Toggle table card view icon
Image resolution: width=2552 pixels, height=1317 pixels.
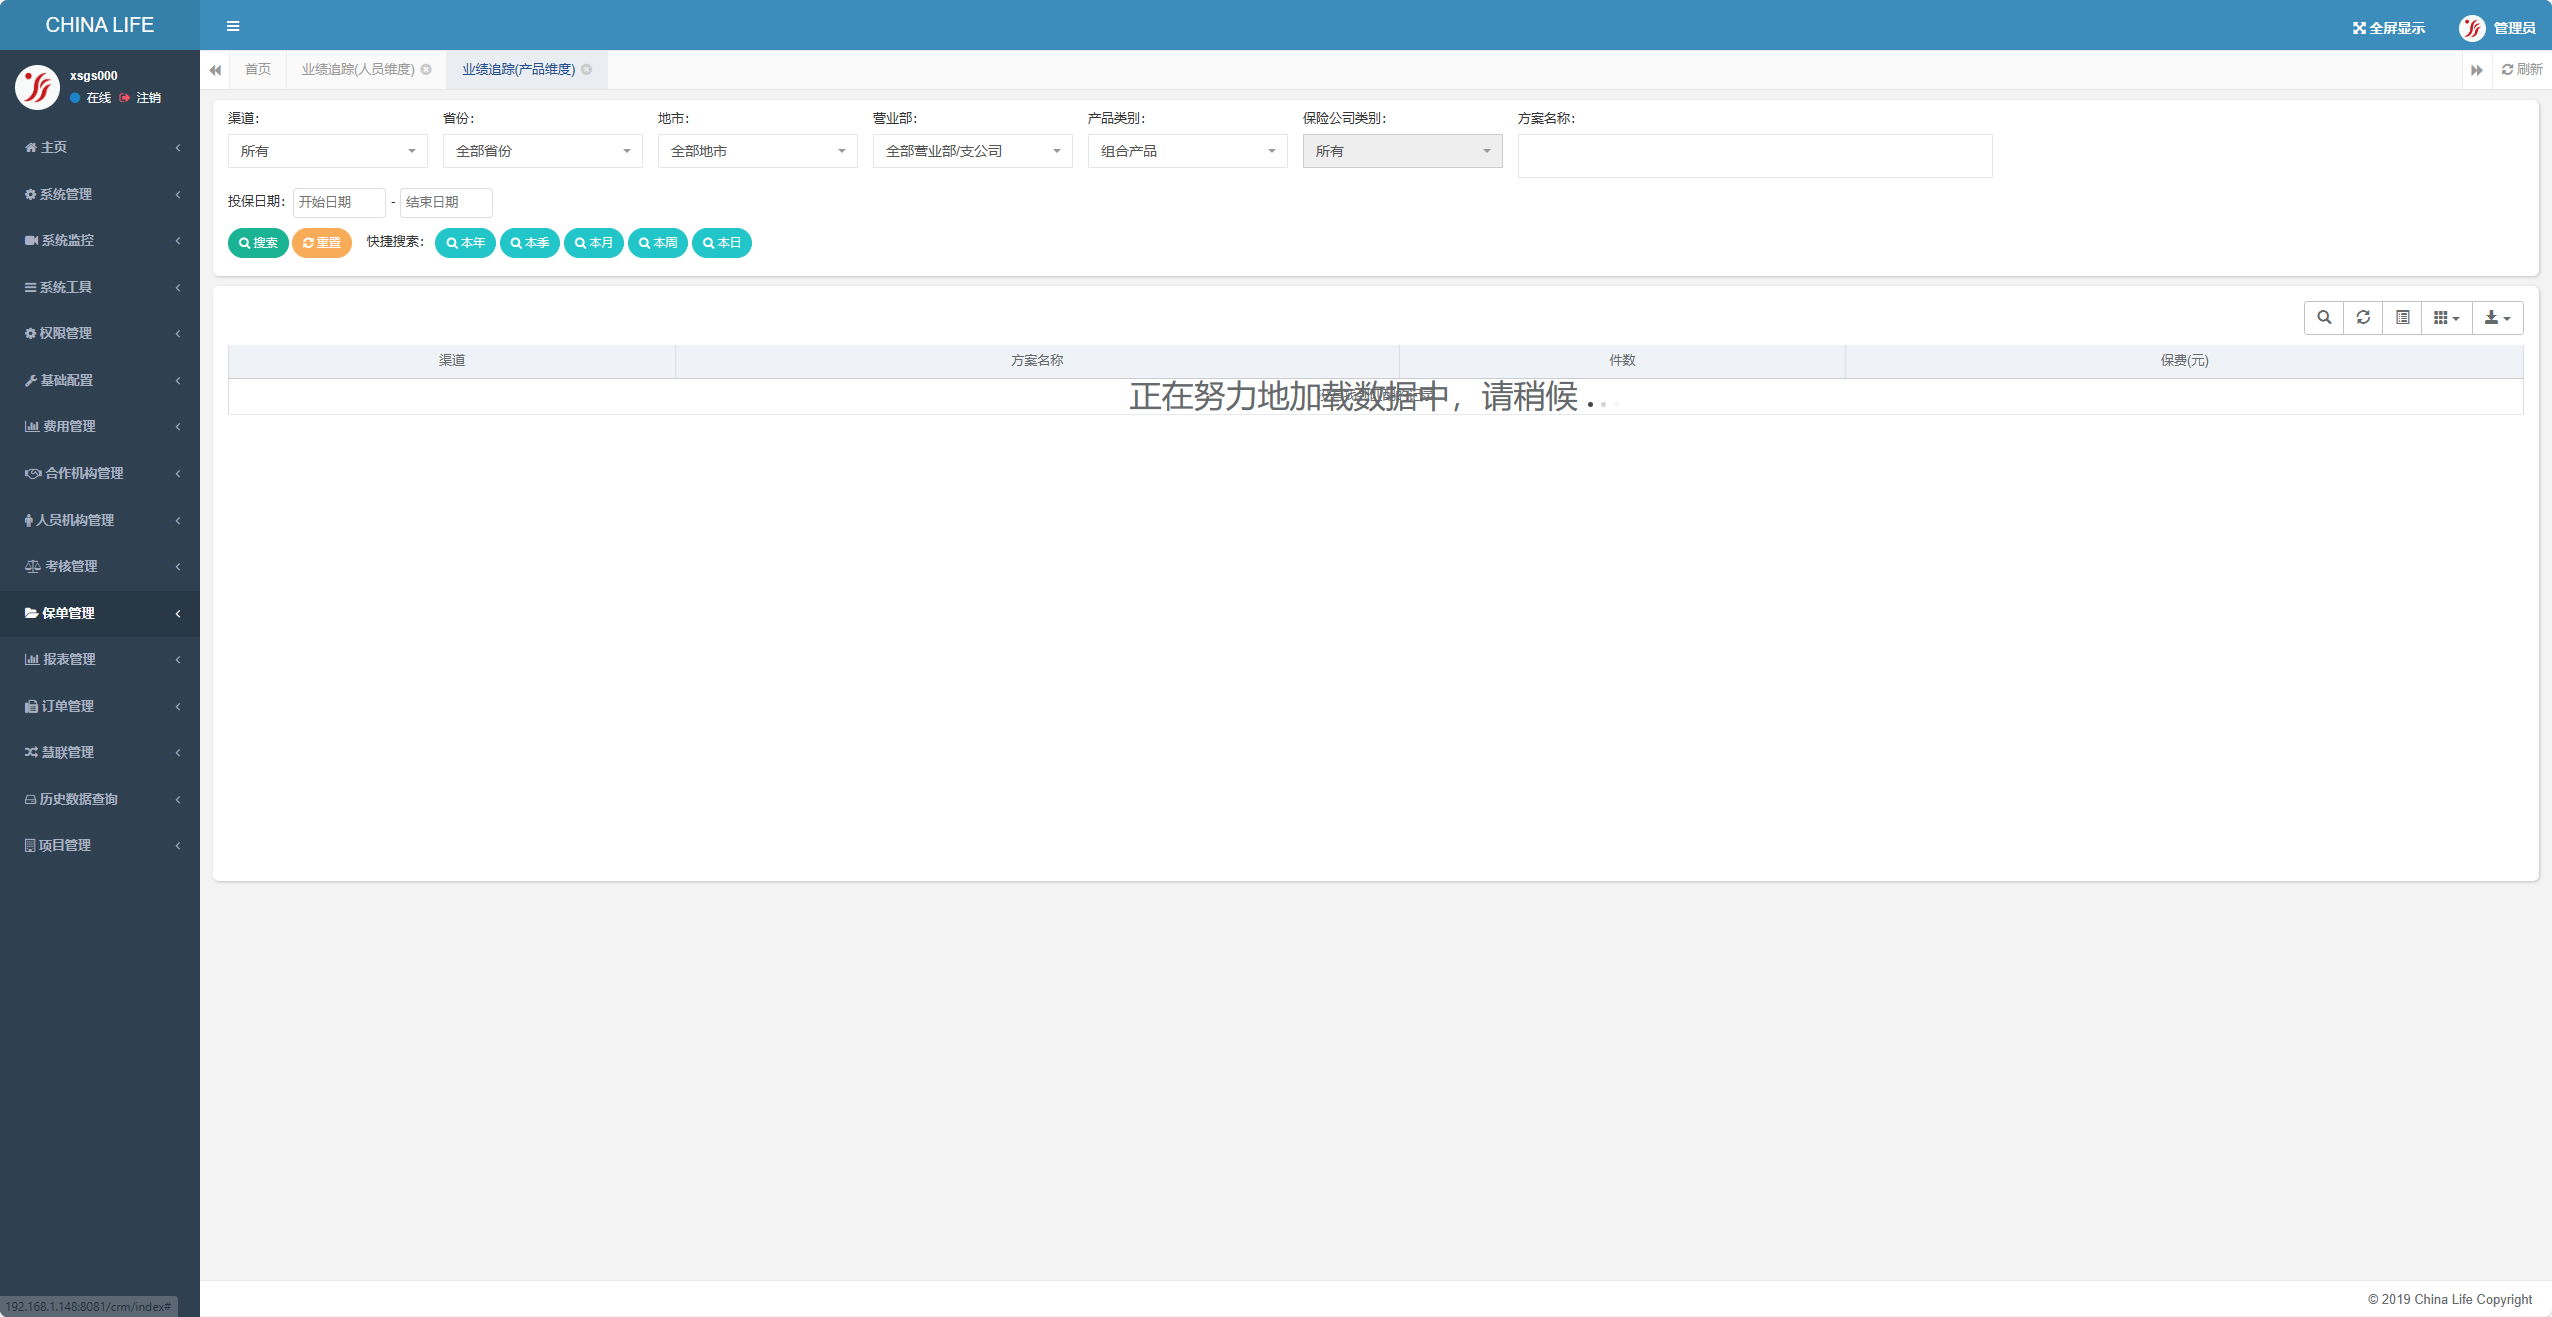(x=2402, y=318)
